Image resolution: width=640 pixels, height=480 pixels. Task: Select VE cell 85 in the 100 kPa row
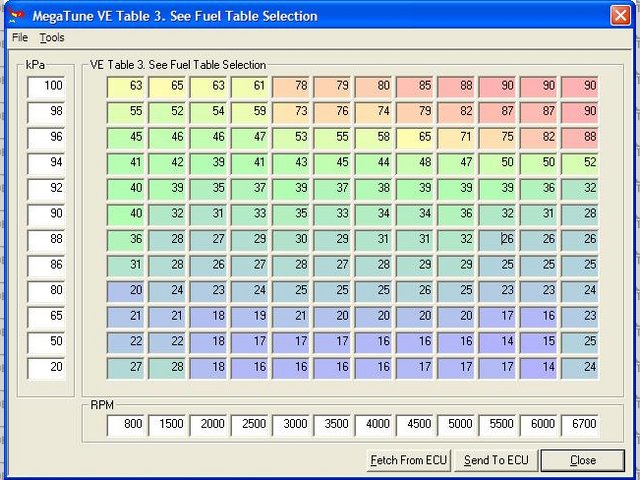coord(415,87)
